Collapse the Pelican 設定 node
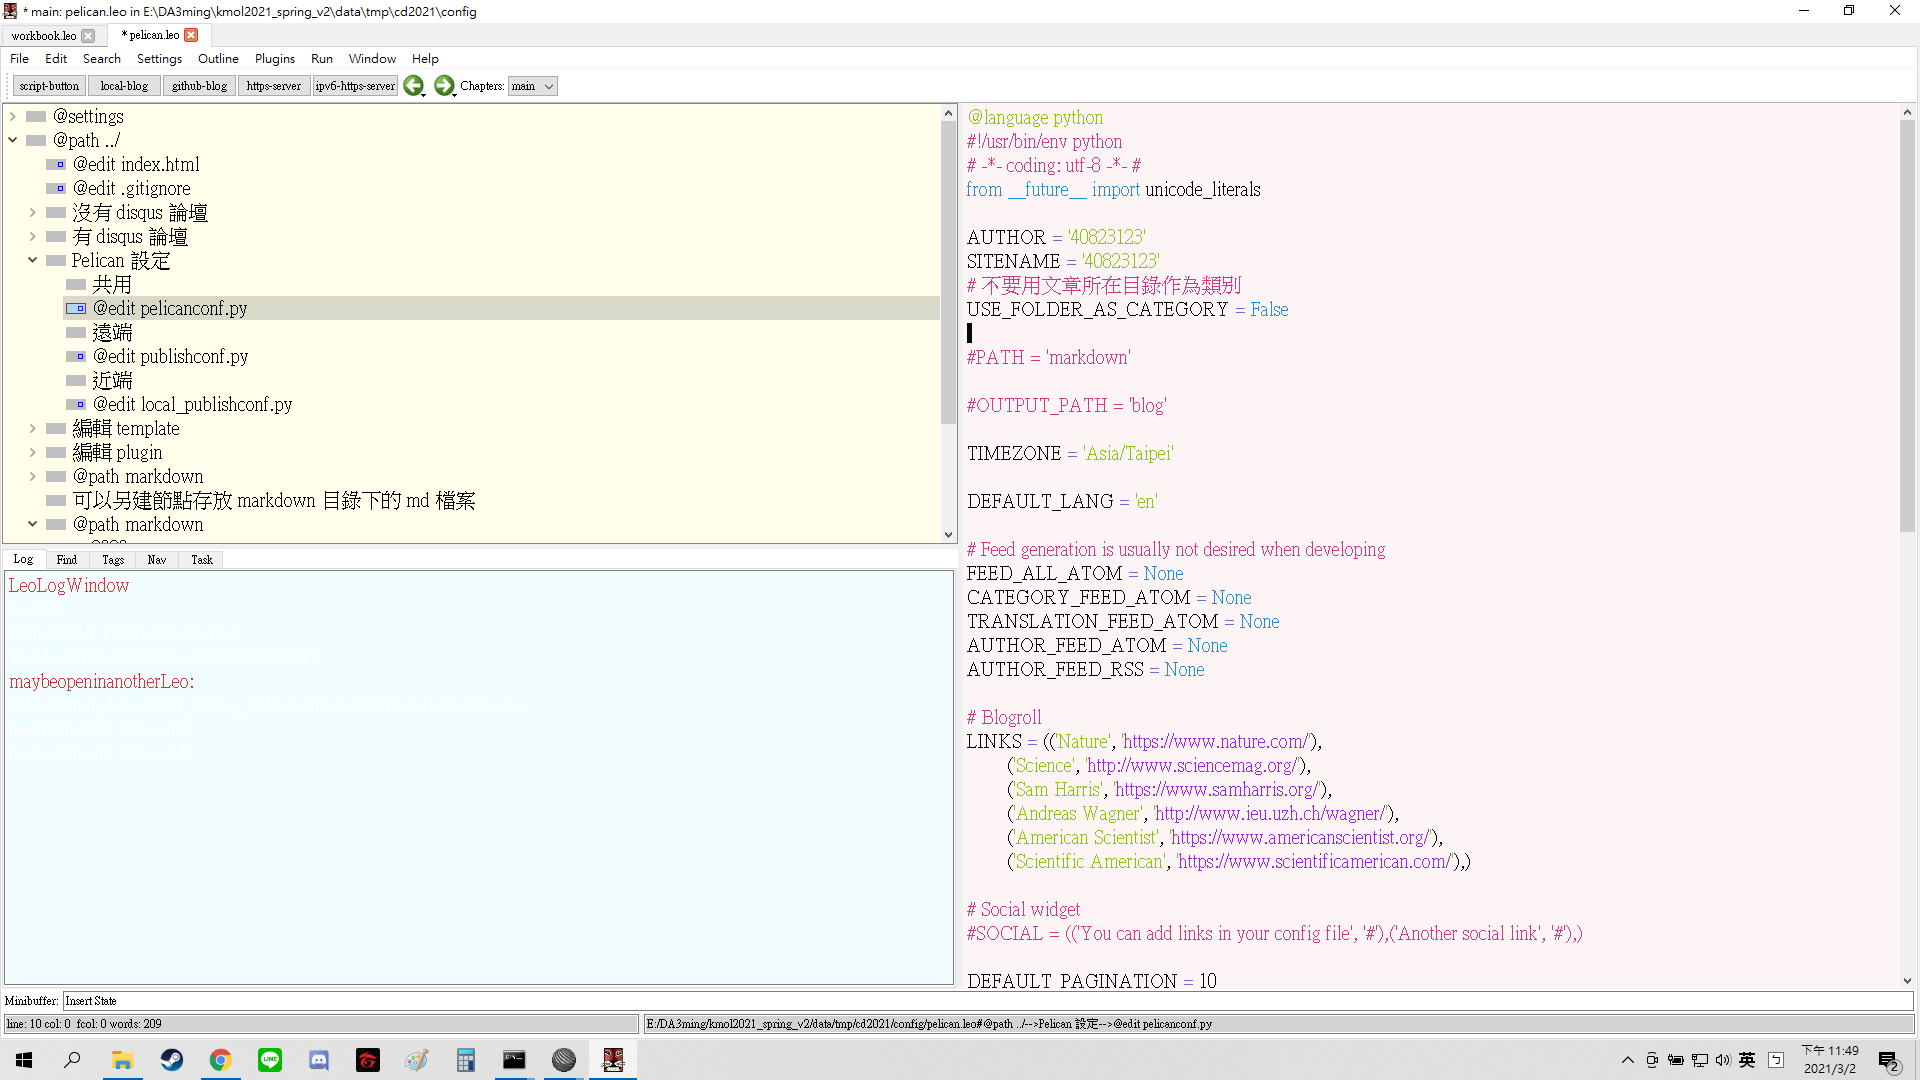 tap(32, 261)
